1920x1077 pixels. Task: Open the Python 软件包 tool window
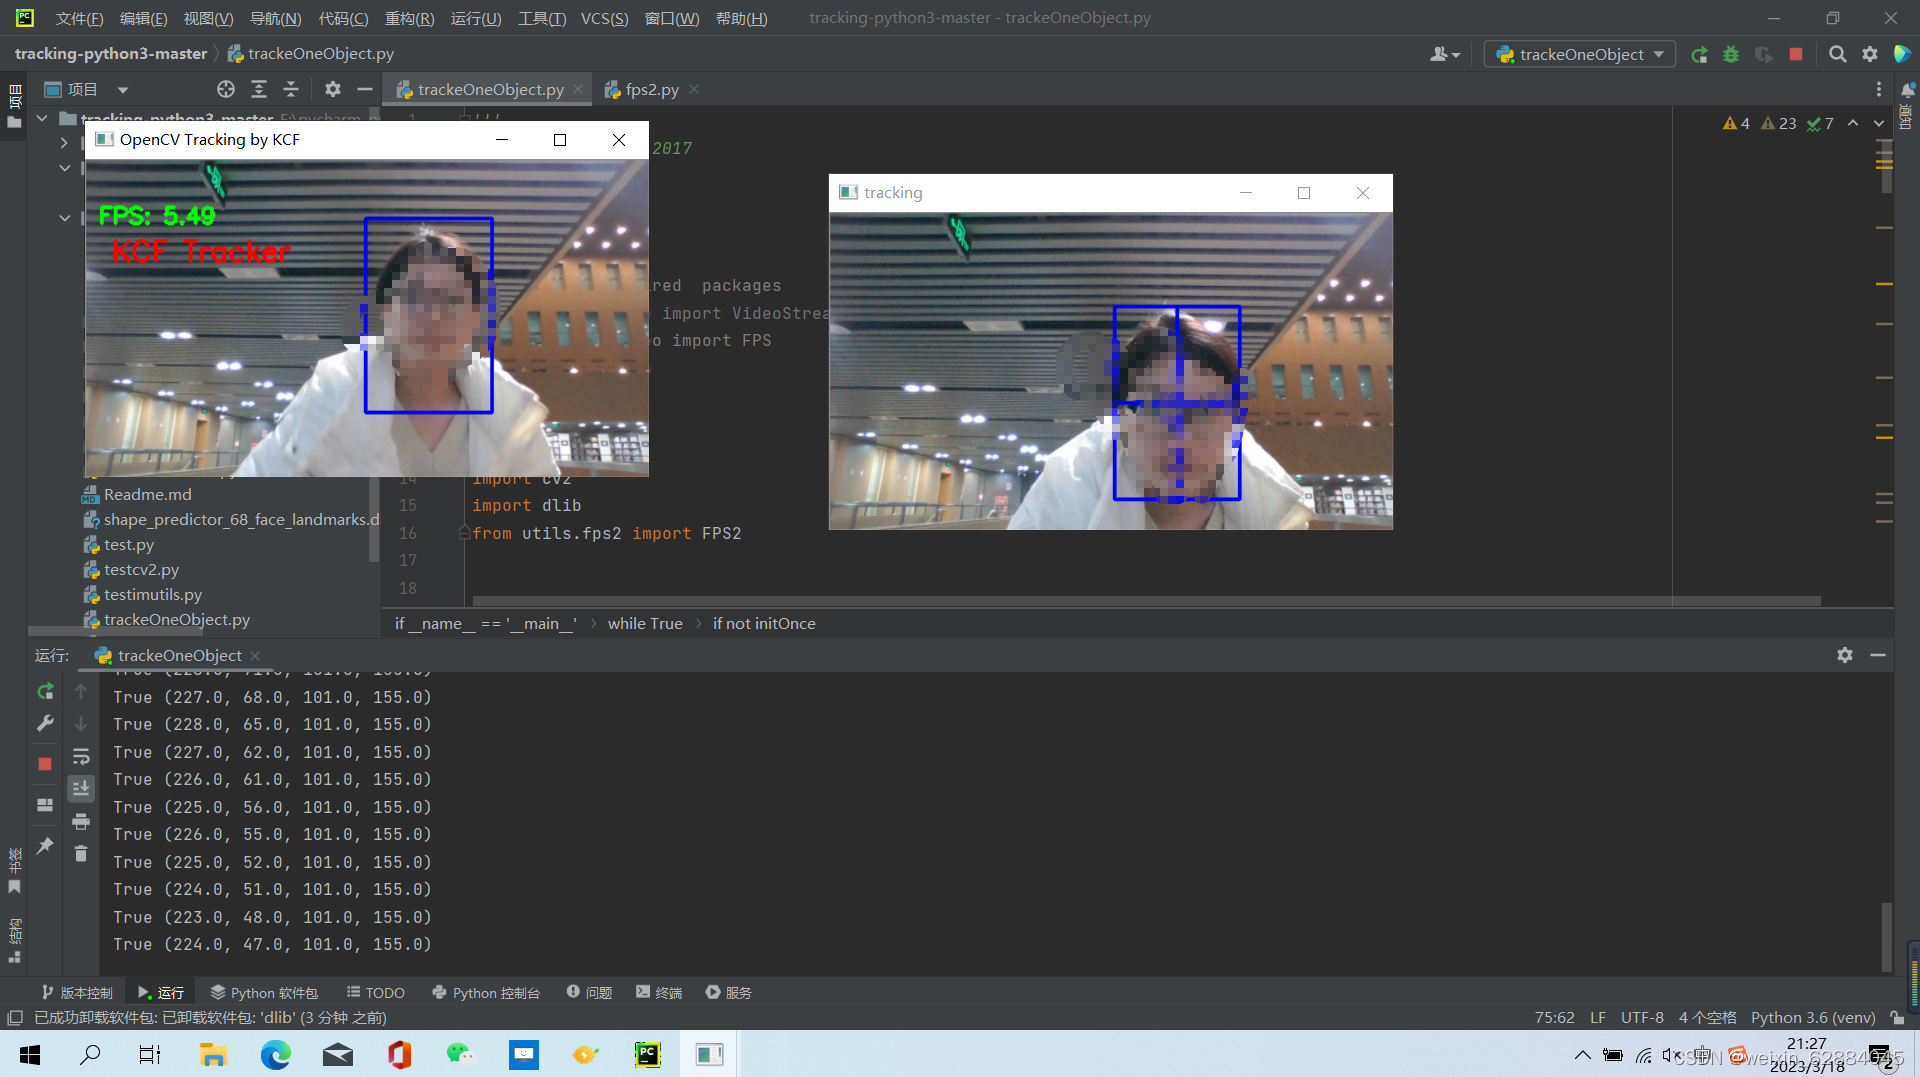[x=264, y=992]
